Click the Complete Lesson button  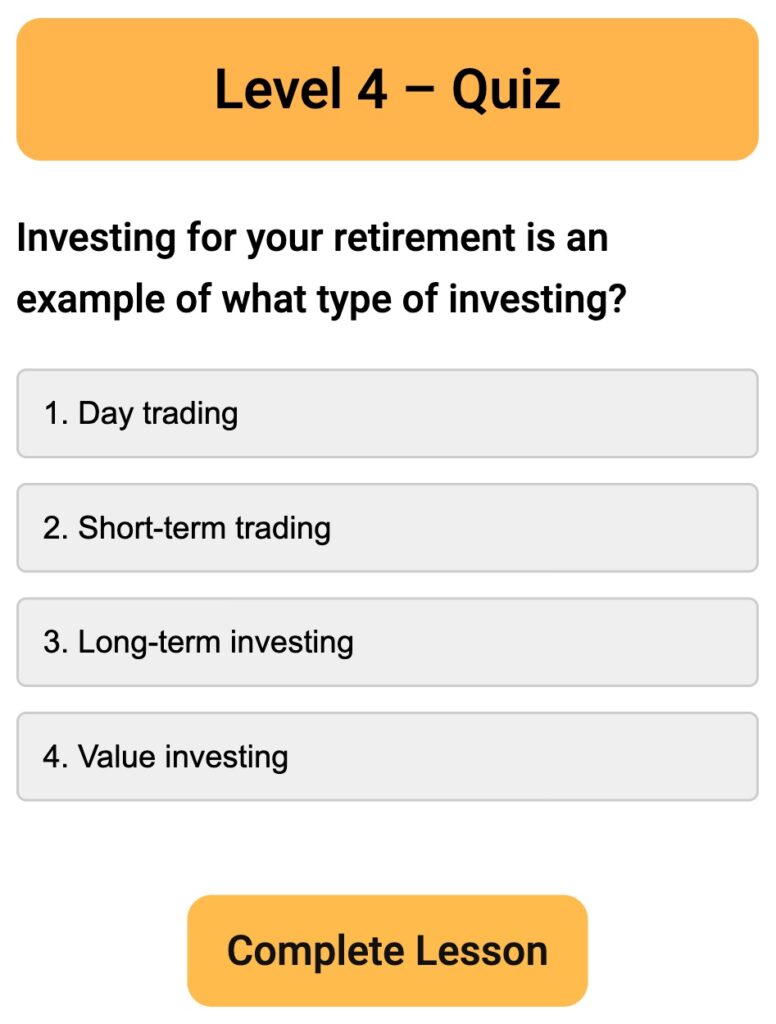(x=387, y=950)
